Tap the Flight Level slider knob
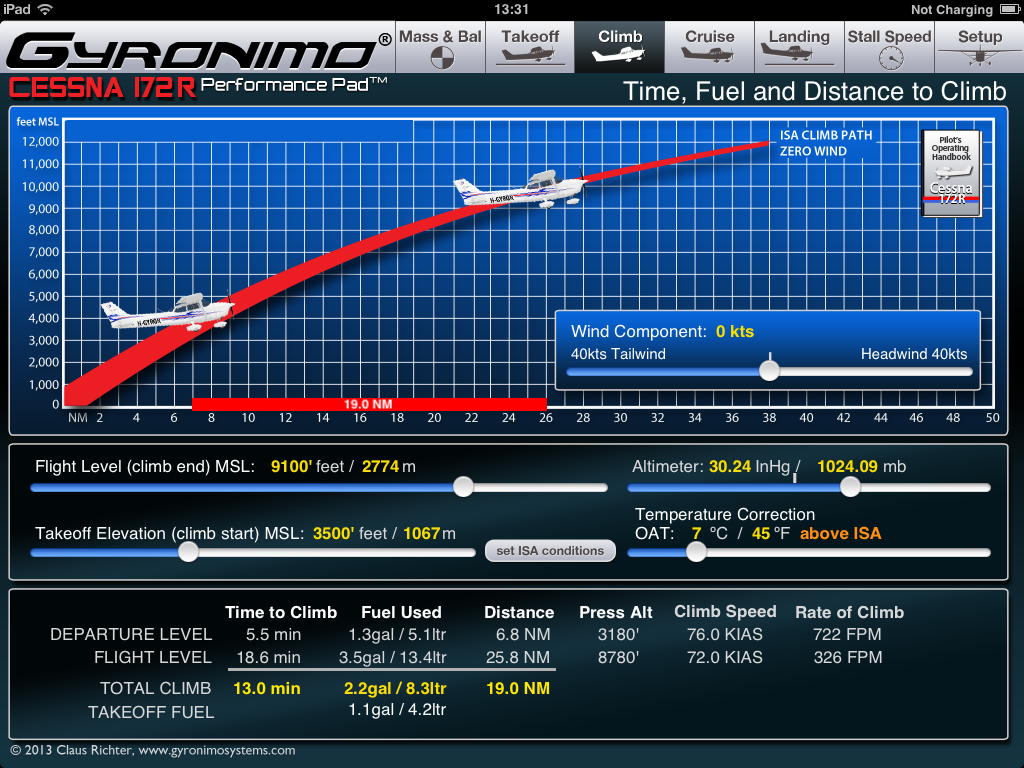This screenshot has height=768, width=1024. coord(463,487)
